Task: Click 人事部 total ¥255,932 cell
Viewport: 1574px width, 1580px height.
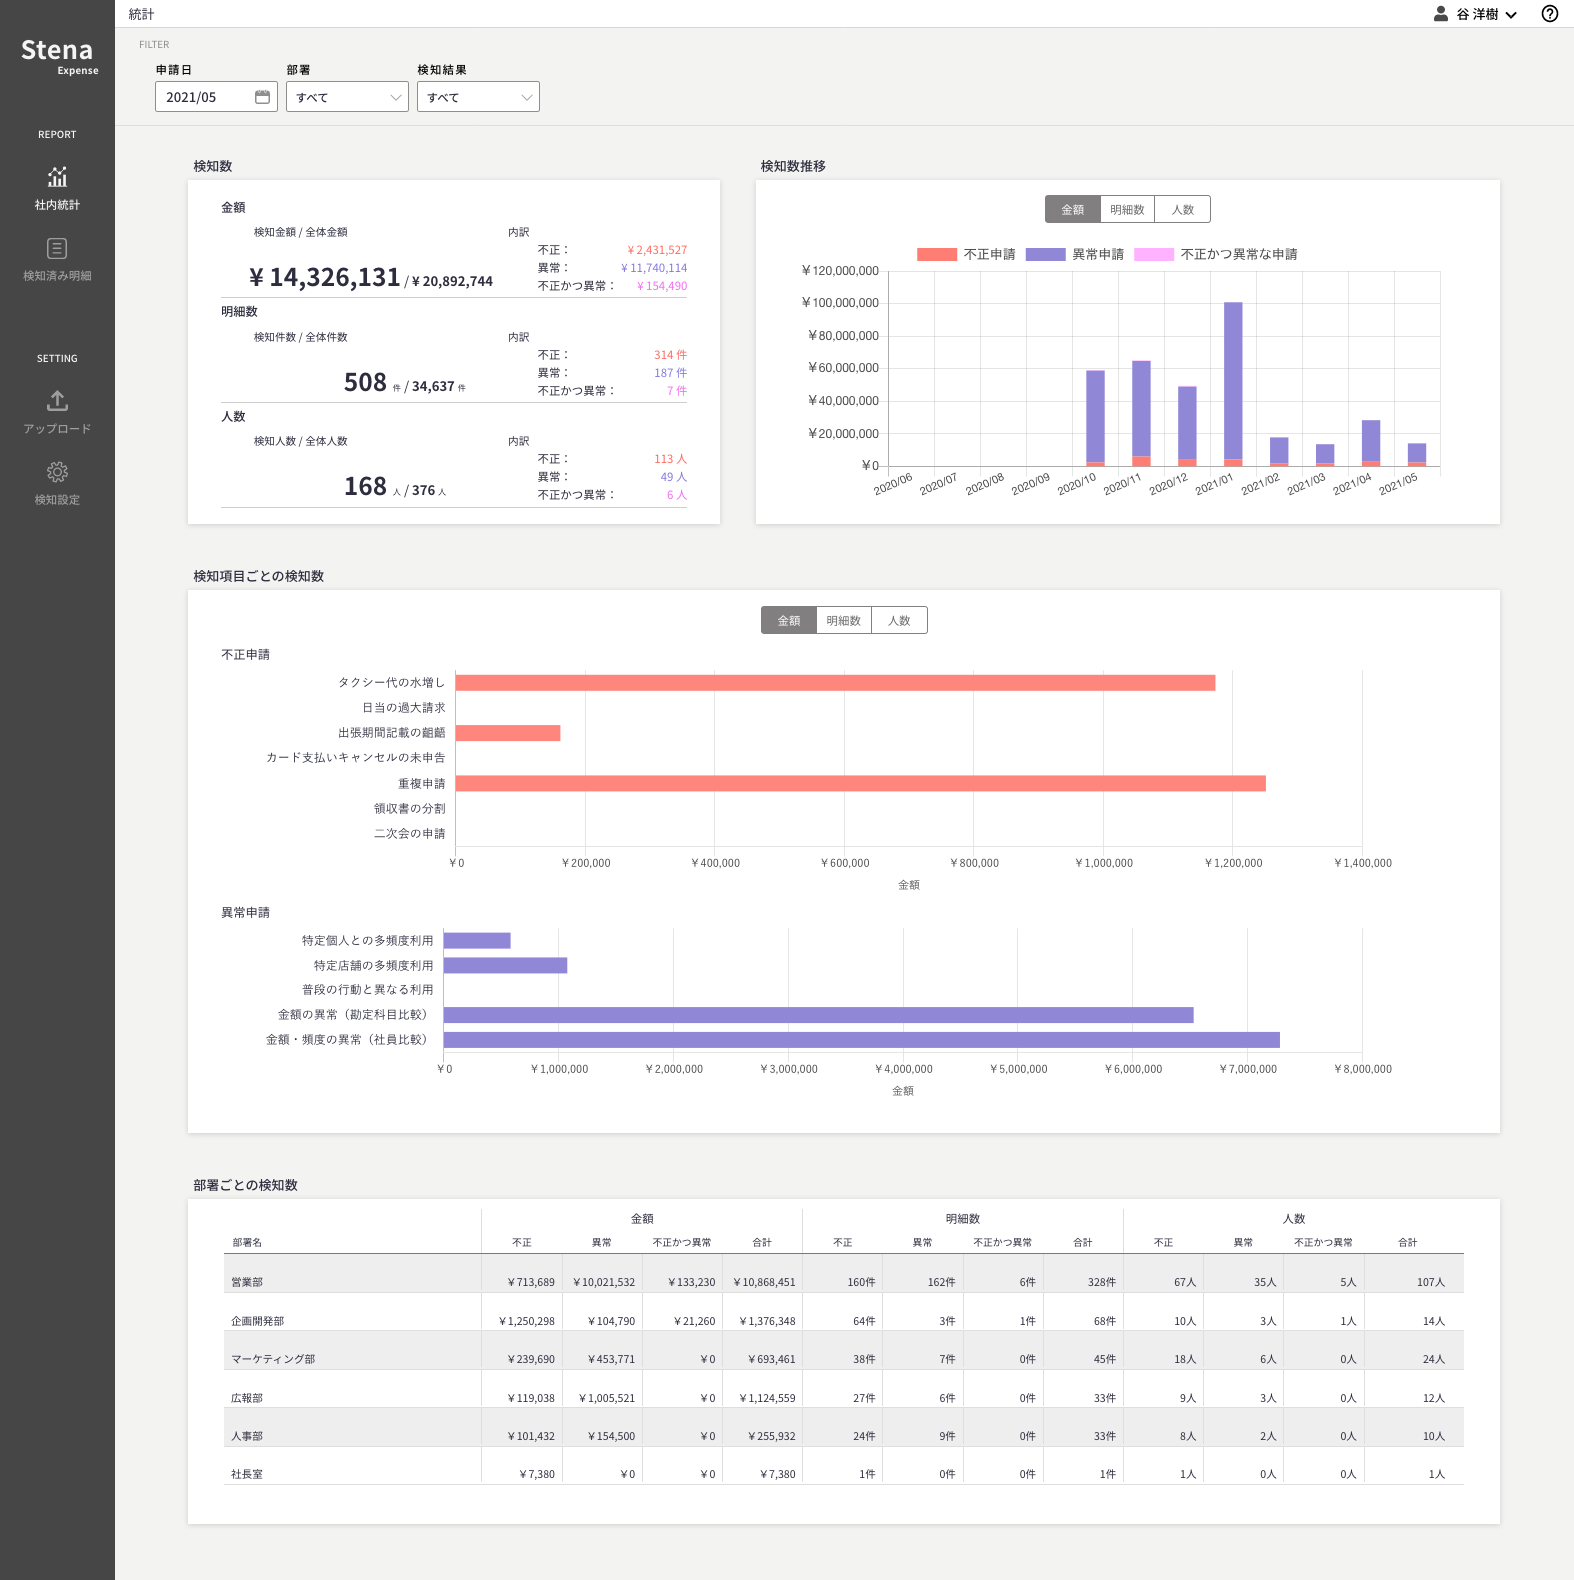Action: click(771, 1436)
